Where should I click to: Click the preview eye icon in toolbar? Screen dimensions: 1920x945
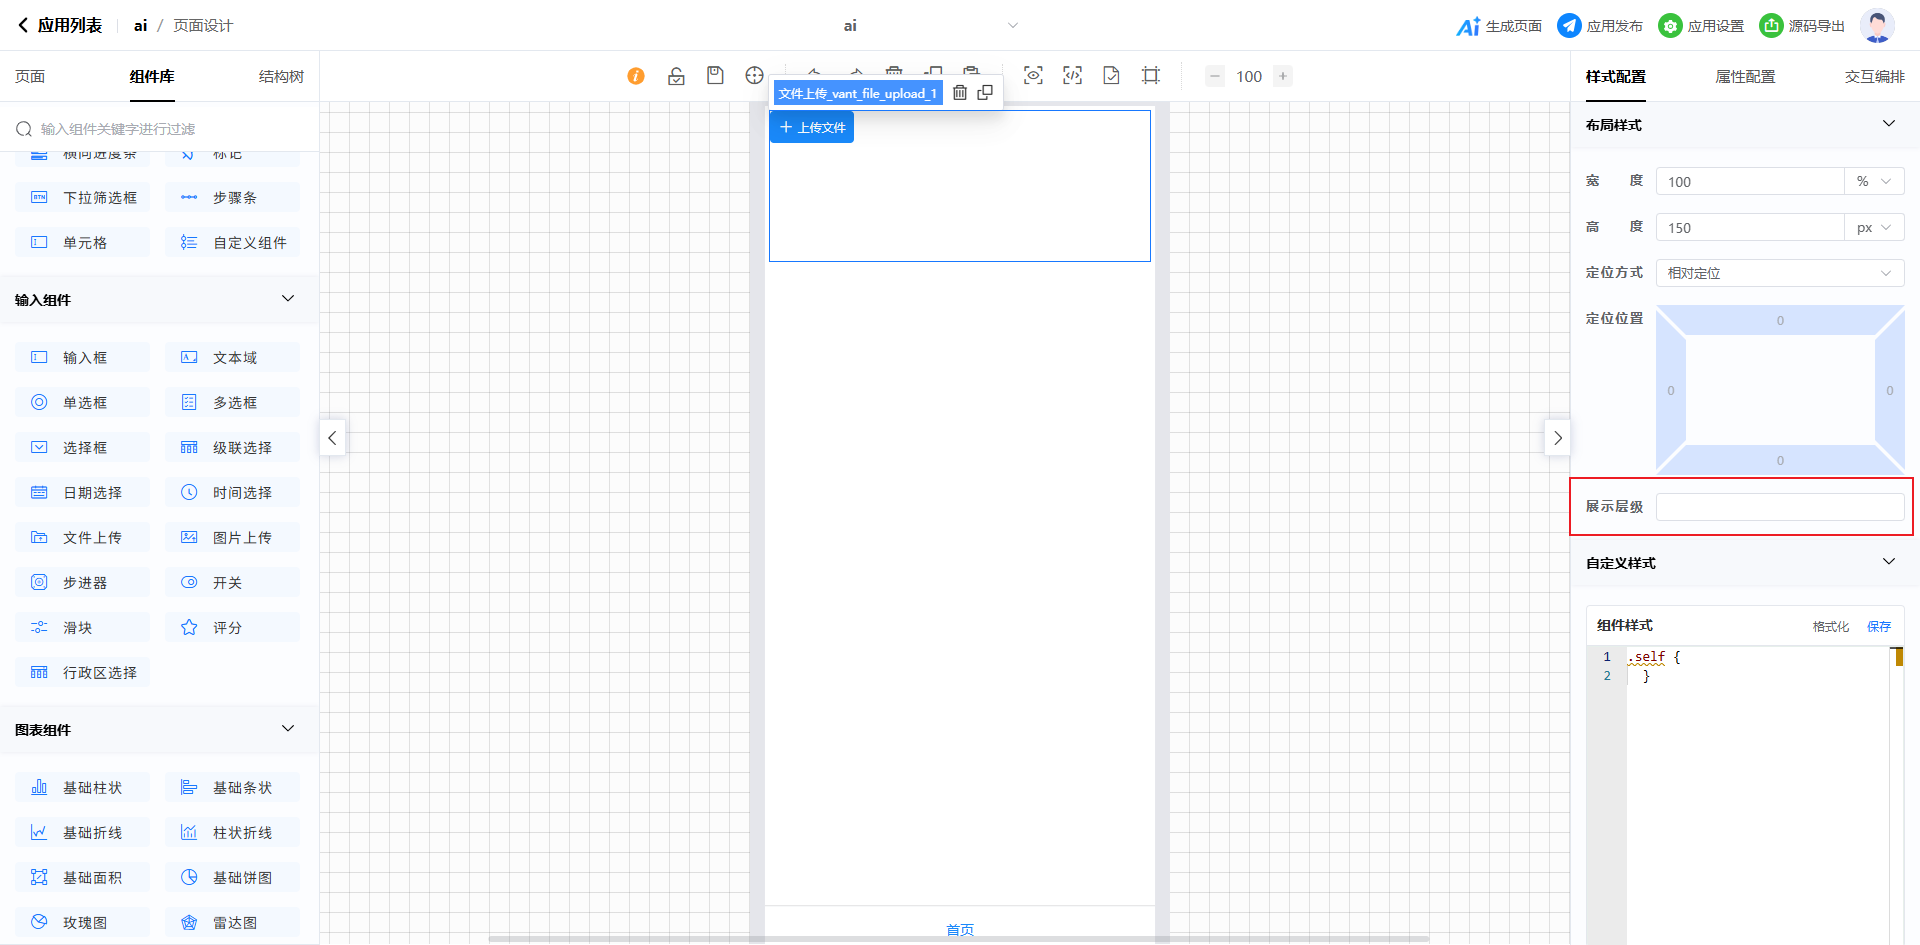point(1033,76)
